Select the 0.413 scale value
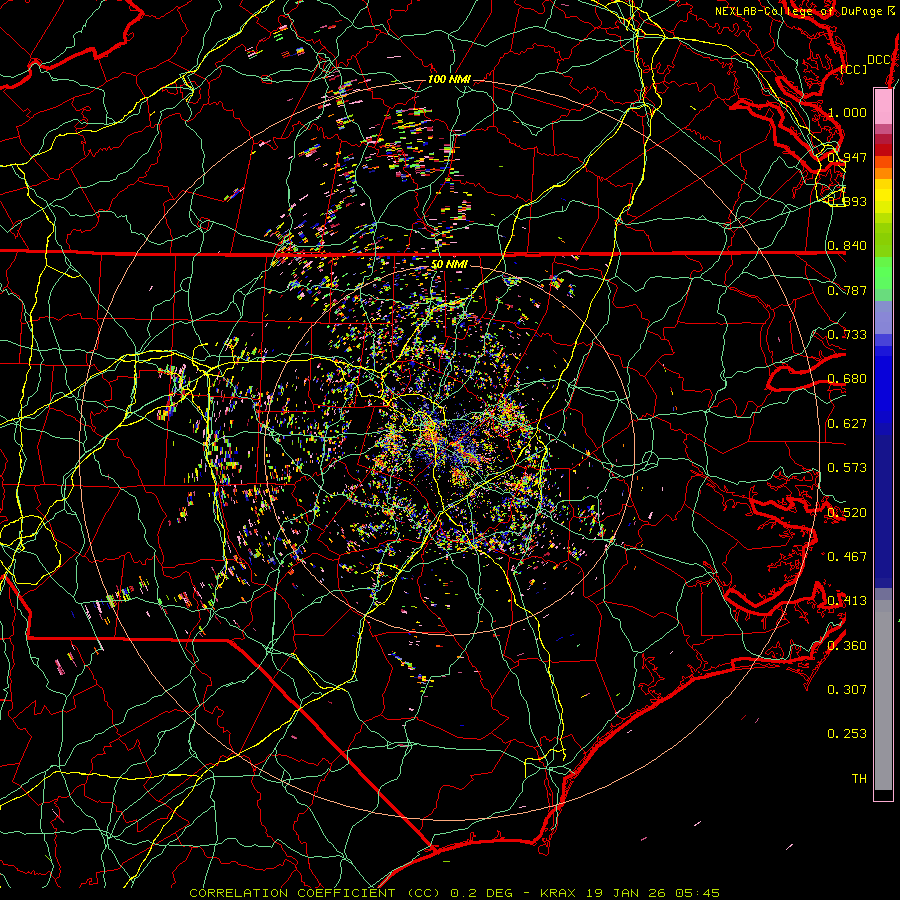This screenshot has height=900, width=900. tap(847, 601)
